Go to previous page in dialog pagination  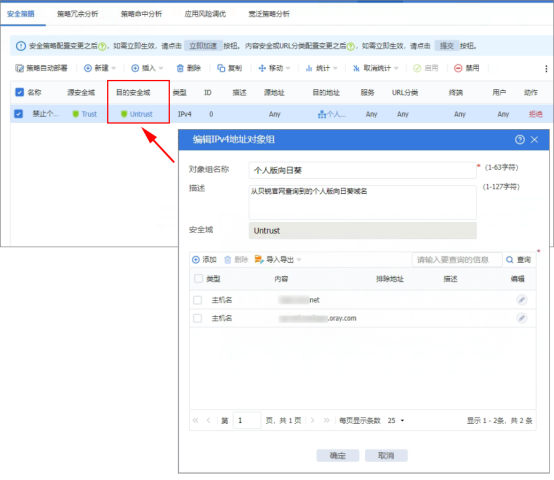[x=208, y=420]
